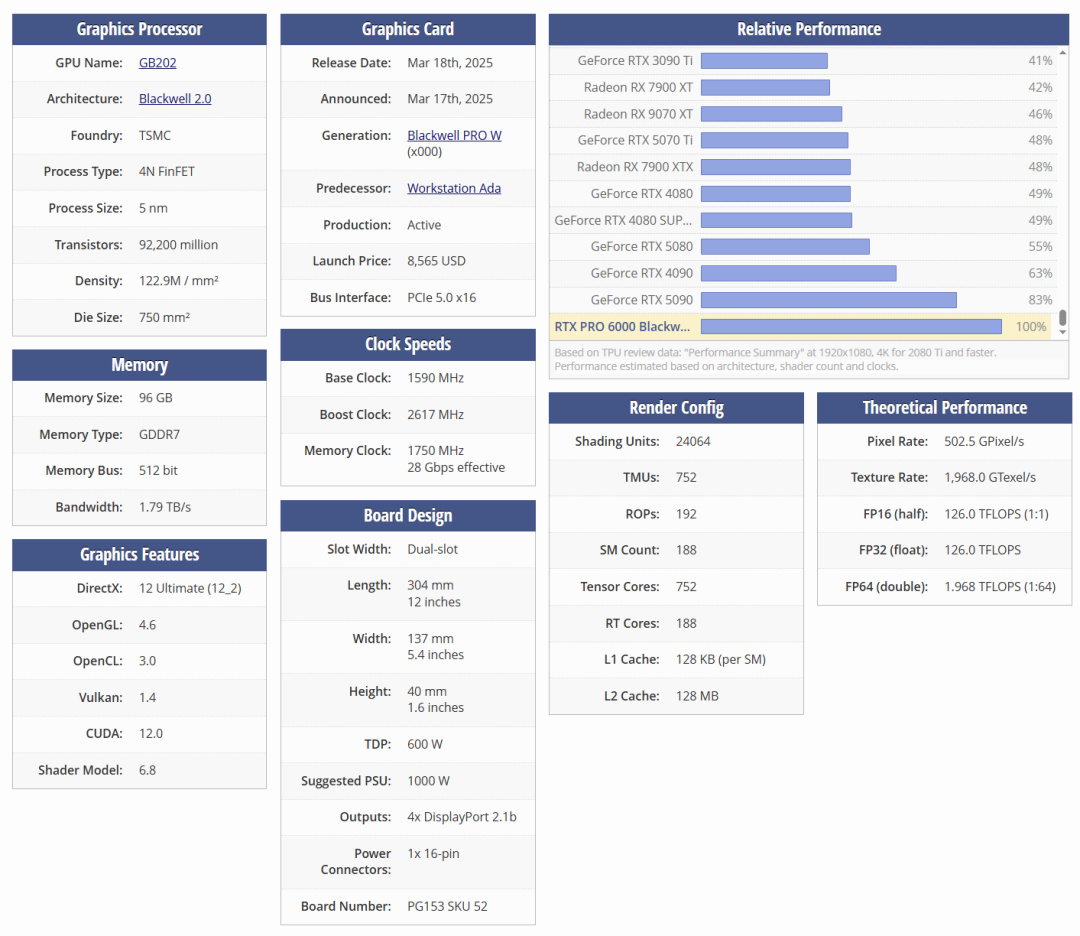
Task: Click the 12.0 CUDA value
Action: click(151, 734)
